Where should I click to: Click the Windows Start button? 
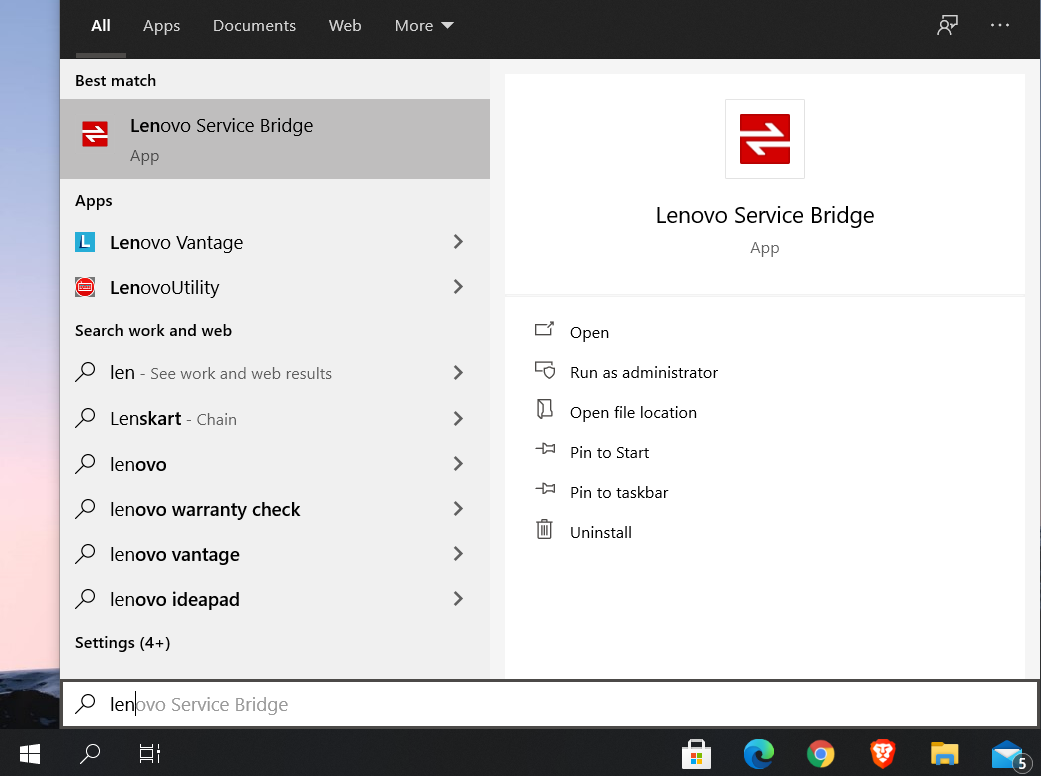coord(30,753)
